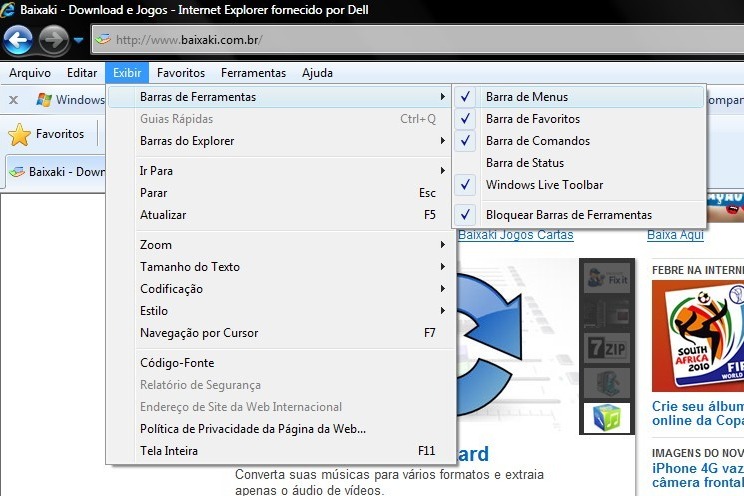Uncheck Windows Live Toolbar
Viewport: 744px width, 496px height.
click(579, 185)
